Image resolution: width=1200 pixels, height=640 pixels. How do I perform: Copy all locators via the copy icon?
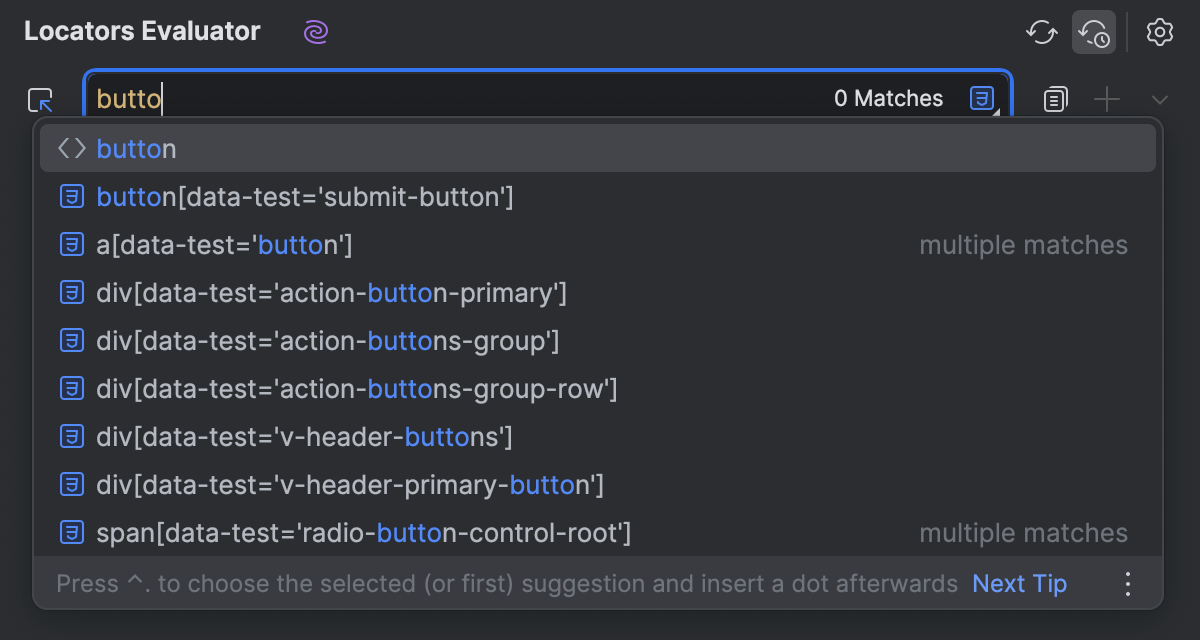1054,99
